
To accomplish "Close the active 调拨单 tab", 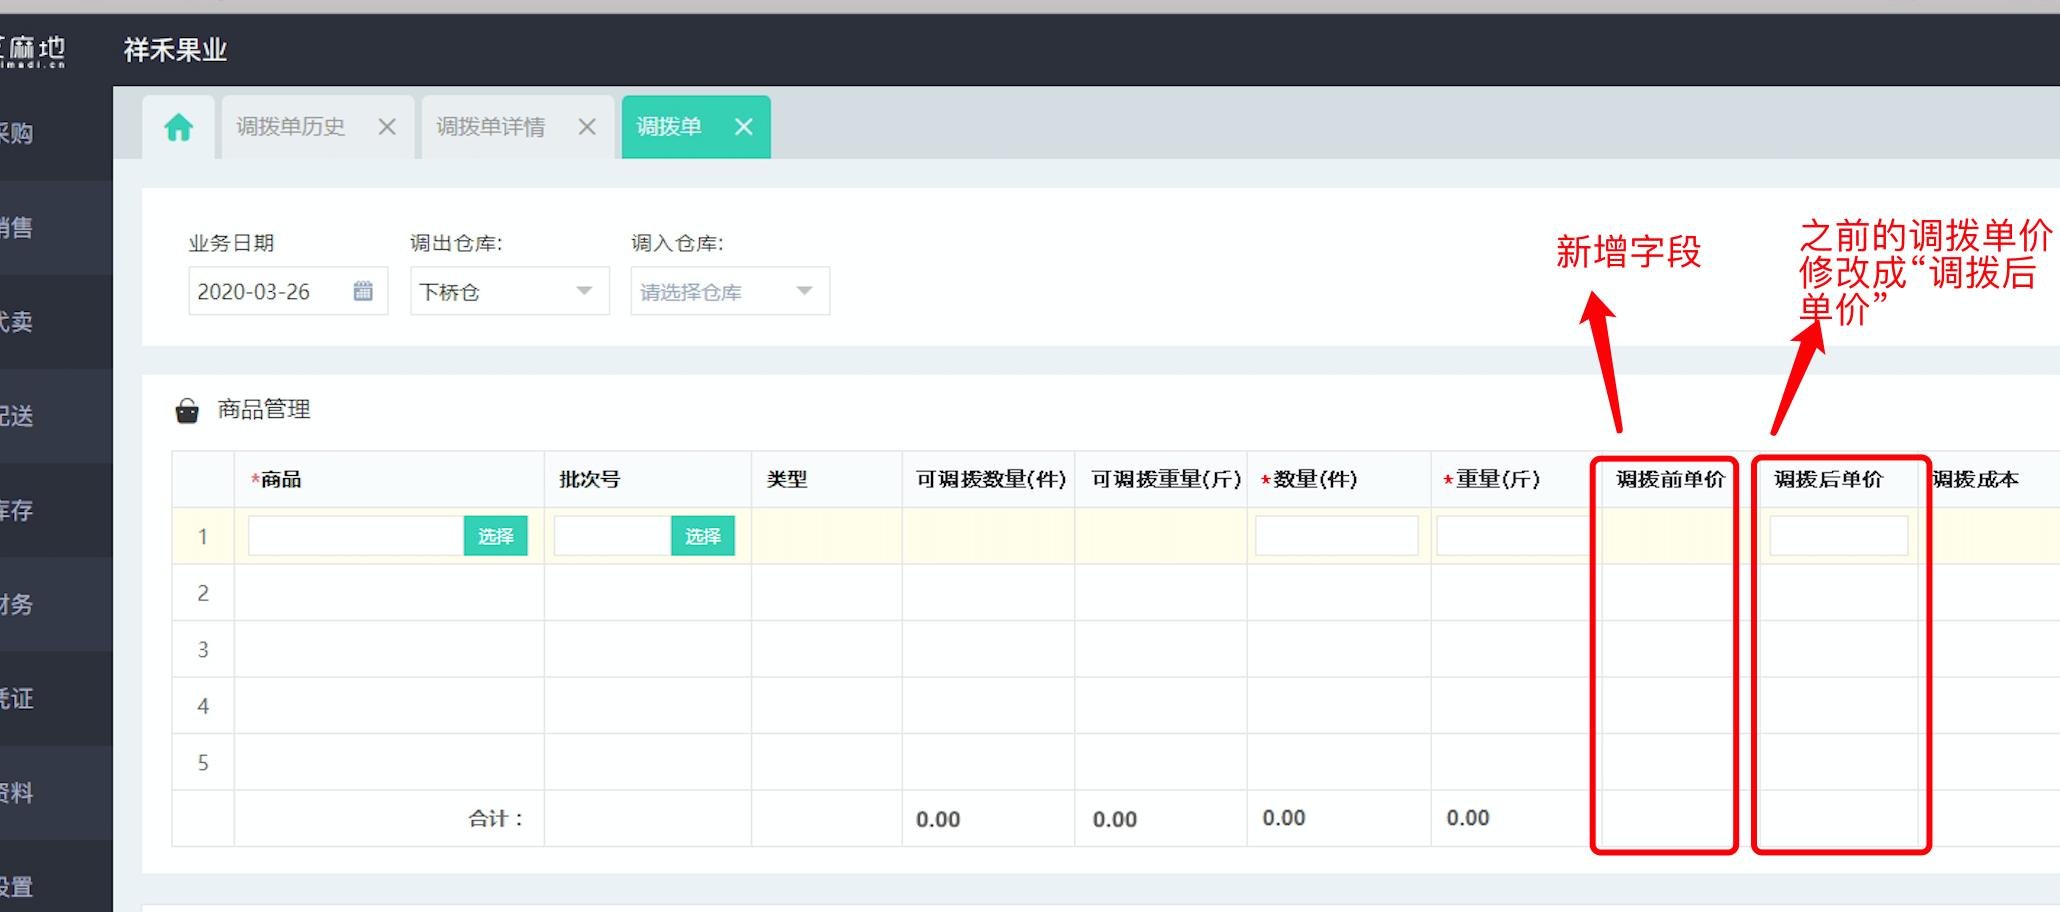I will pyautogui.click(x=743, y=127).
